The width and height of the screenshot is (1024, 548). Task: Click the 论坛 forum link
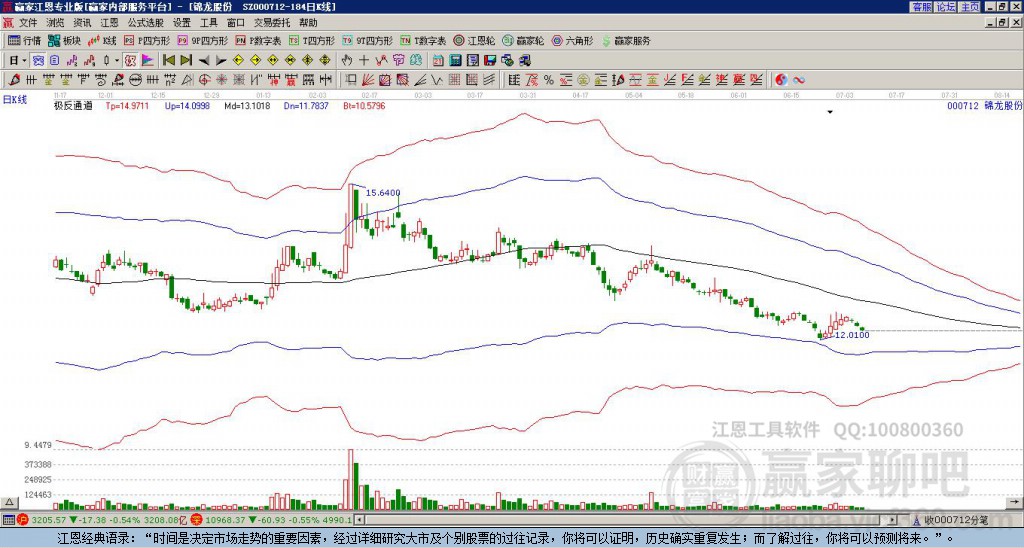tap(945, 7)
